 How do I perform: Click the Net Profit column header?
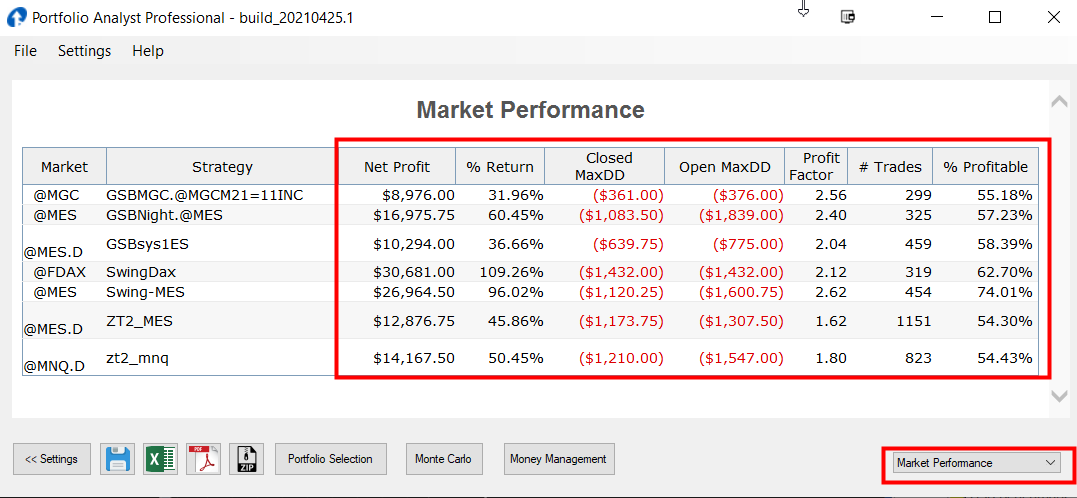pos(397,167)
